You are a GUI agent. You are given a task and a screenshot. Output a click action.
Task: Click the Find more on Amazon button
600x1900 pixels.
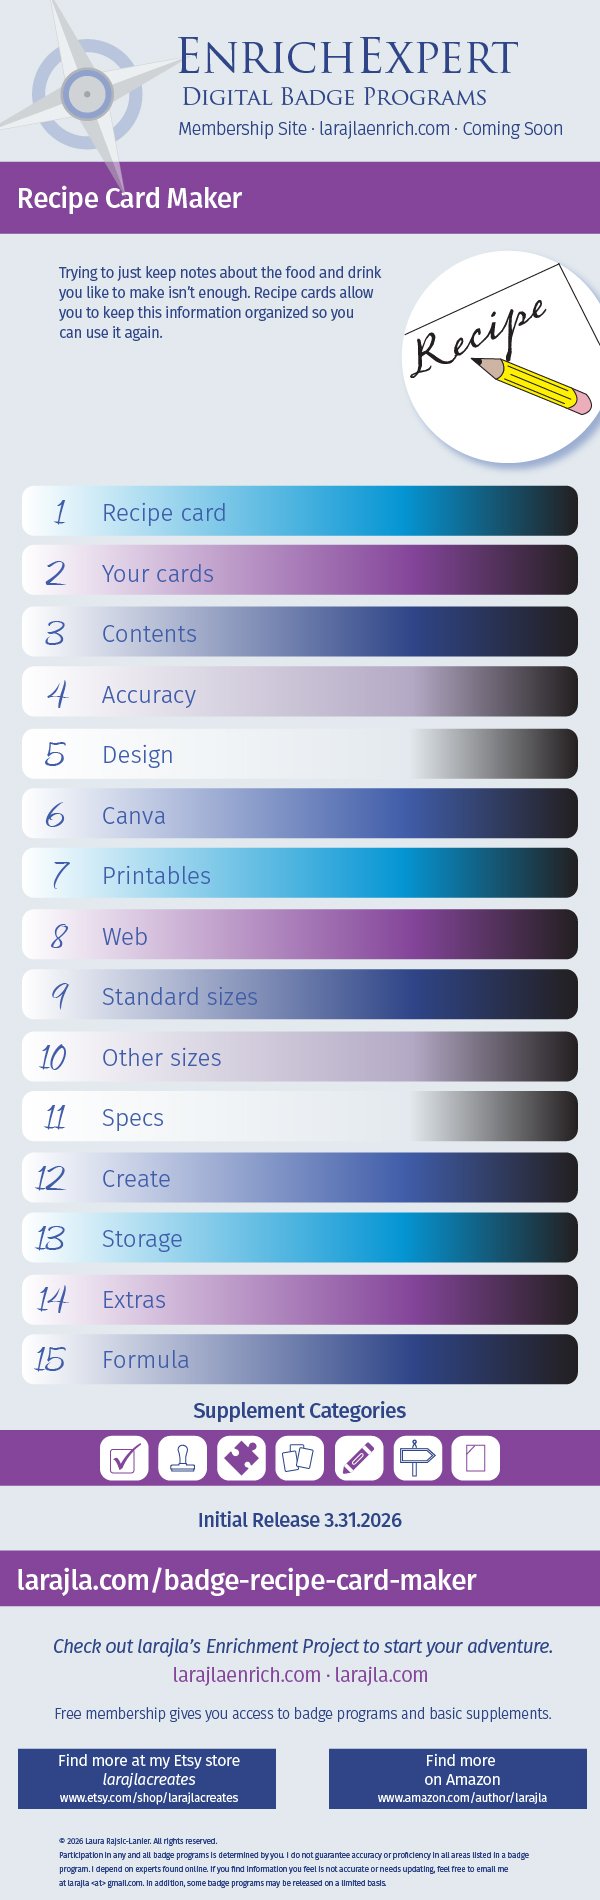pos(461,1778)
